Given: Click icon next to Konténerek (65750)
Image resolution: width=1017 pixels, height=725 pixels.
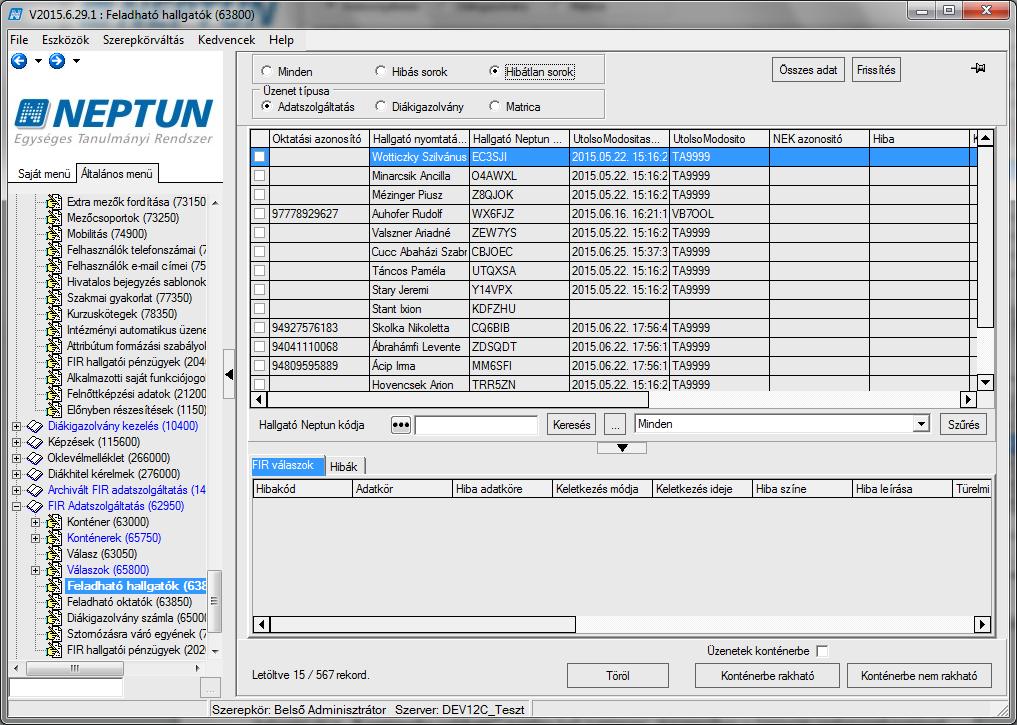Looking at the screenshot, I should click(x=54, y=538).
